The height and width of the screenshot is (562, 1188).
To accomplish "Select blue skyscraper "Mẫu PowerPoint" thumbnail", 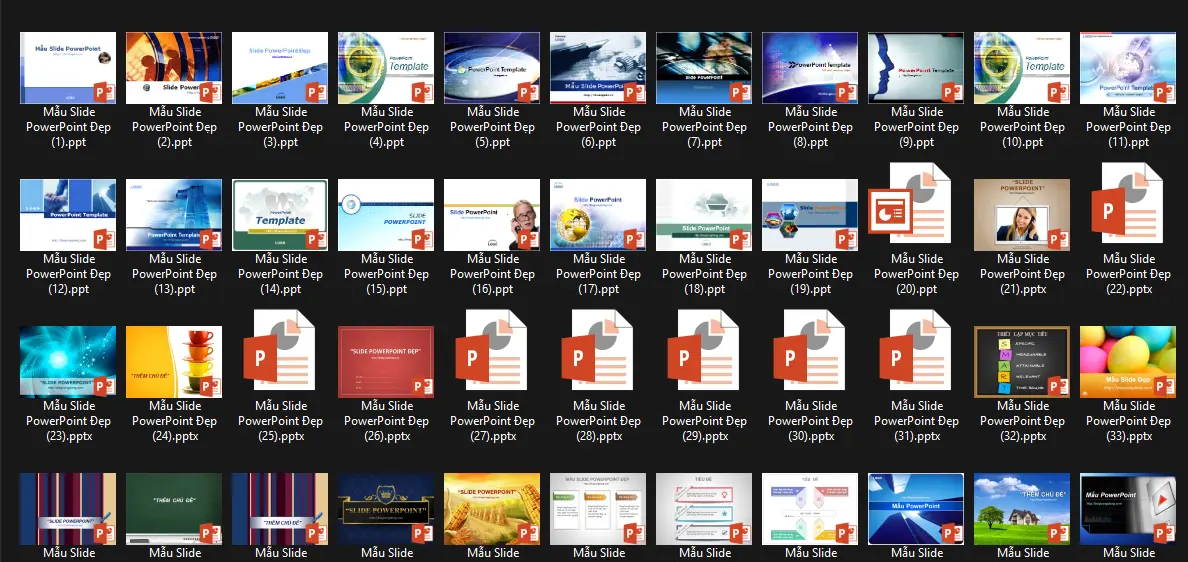I will point(917,509).
